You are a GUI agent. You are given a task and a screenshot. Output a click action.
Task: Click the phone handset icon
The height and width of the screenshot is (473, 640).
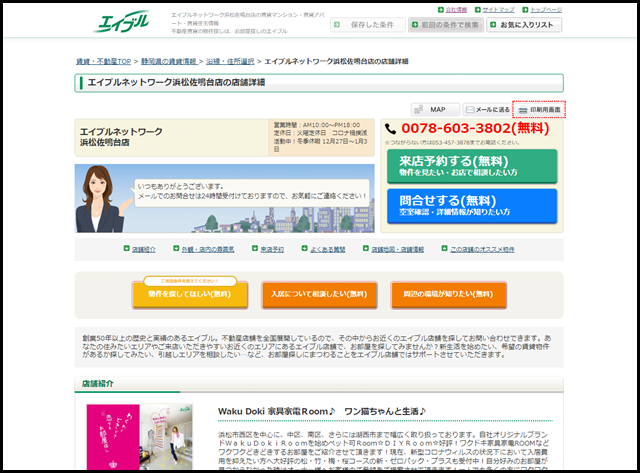pos(391,129)
